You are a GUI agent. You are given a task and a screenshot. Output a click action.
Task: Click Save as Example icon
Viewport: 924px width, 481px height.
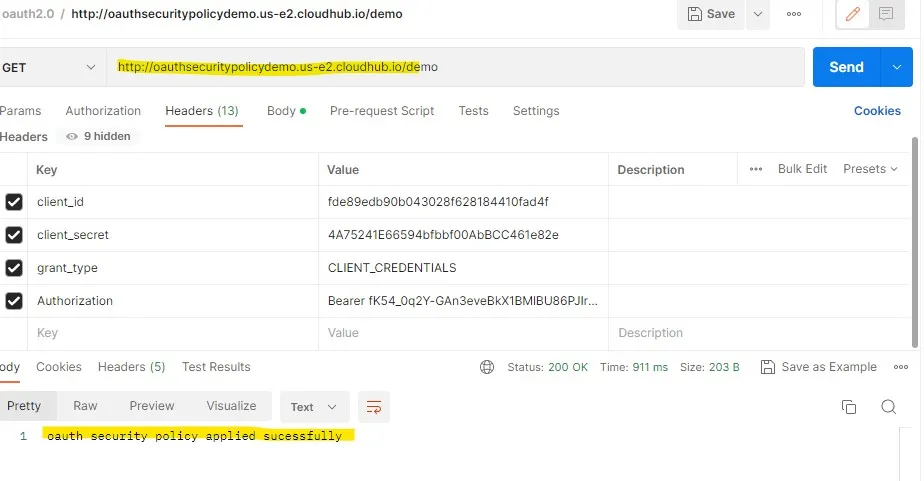(767, 367)
